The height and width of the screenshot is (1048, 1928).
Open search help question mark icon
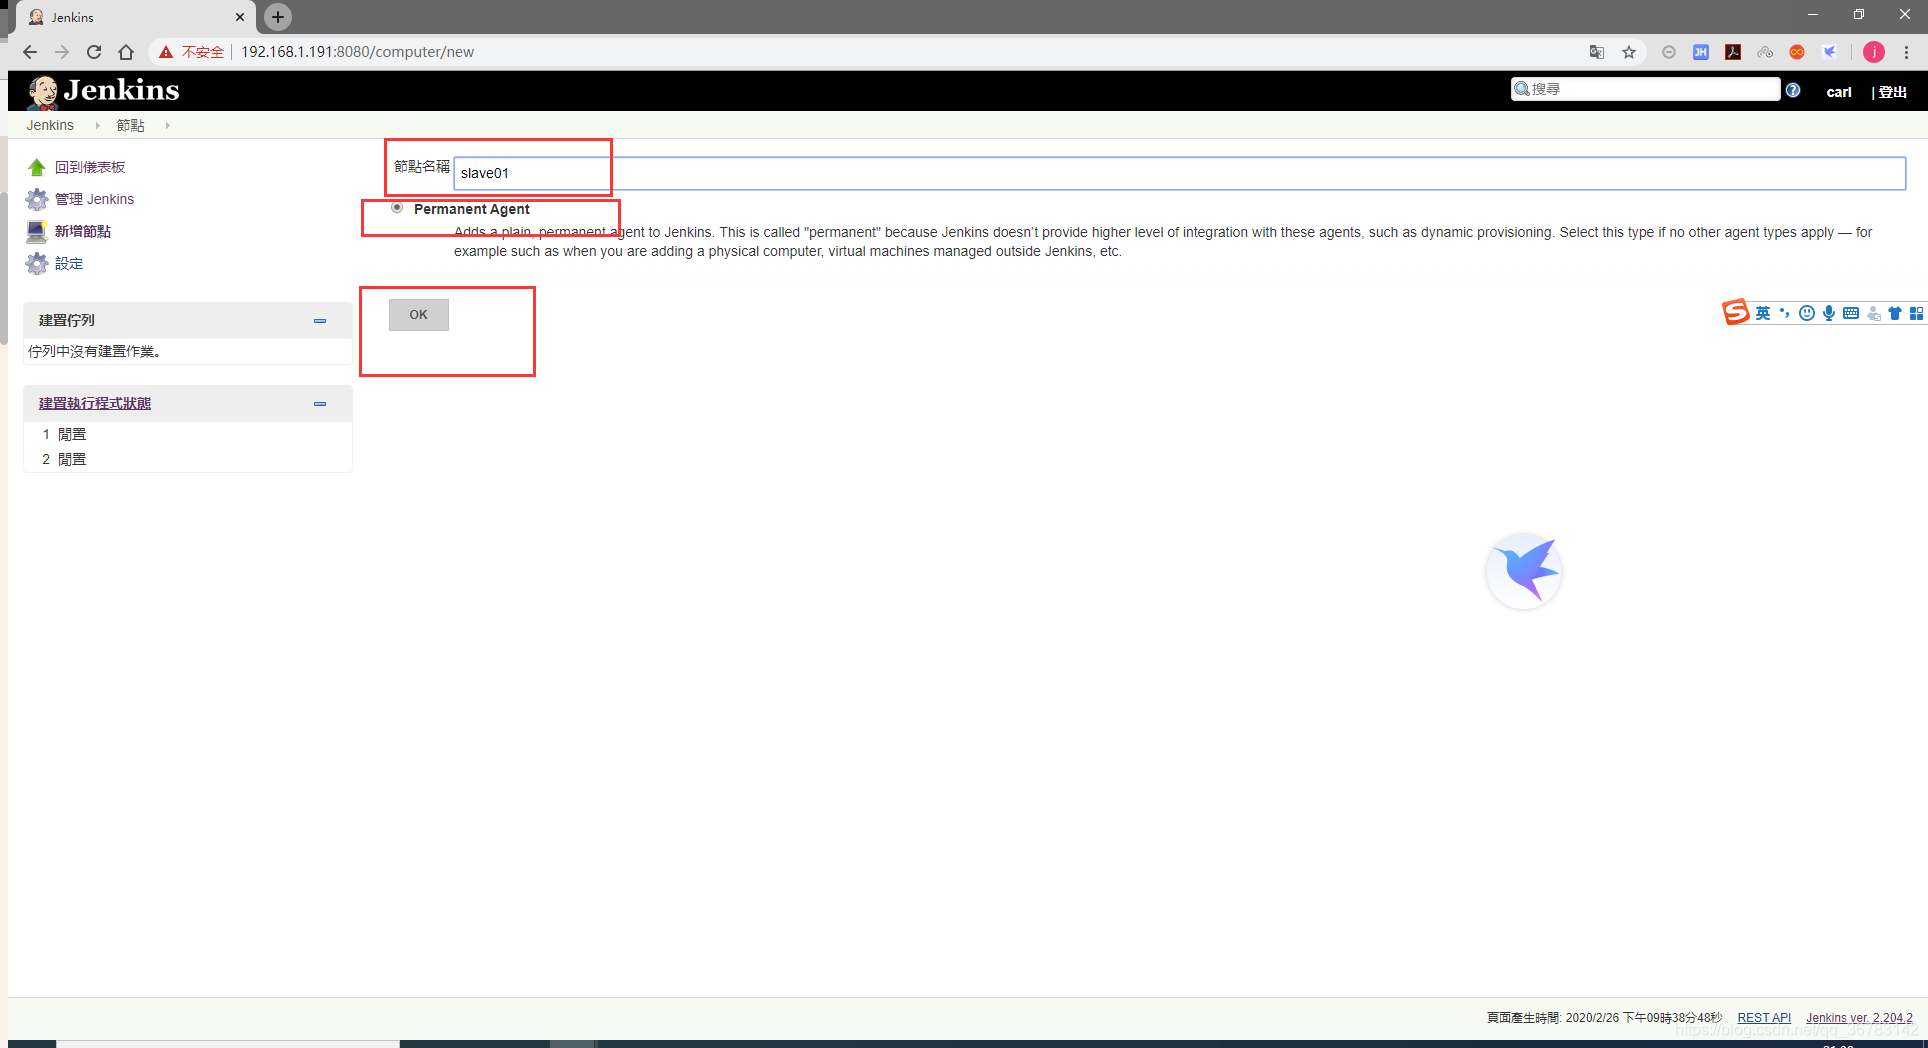pos(1793,90)
